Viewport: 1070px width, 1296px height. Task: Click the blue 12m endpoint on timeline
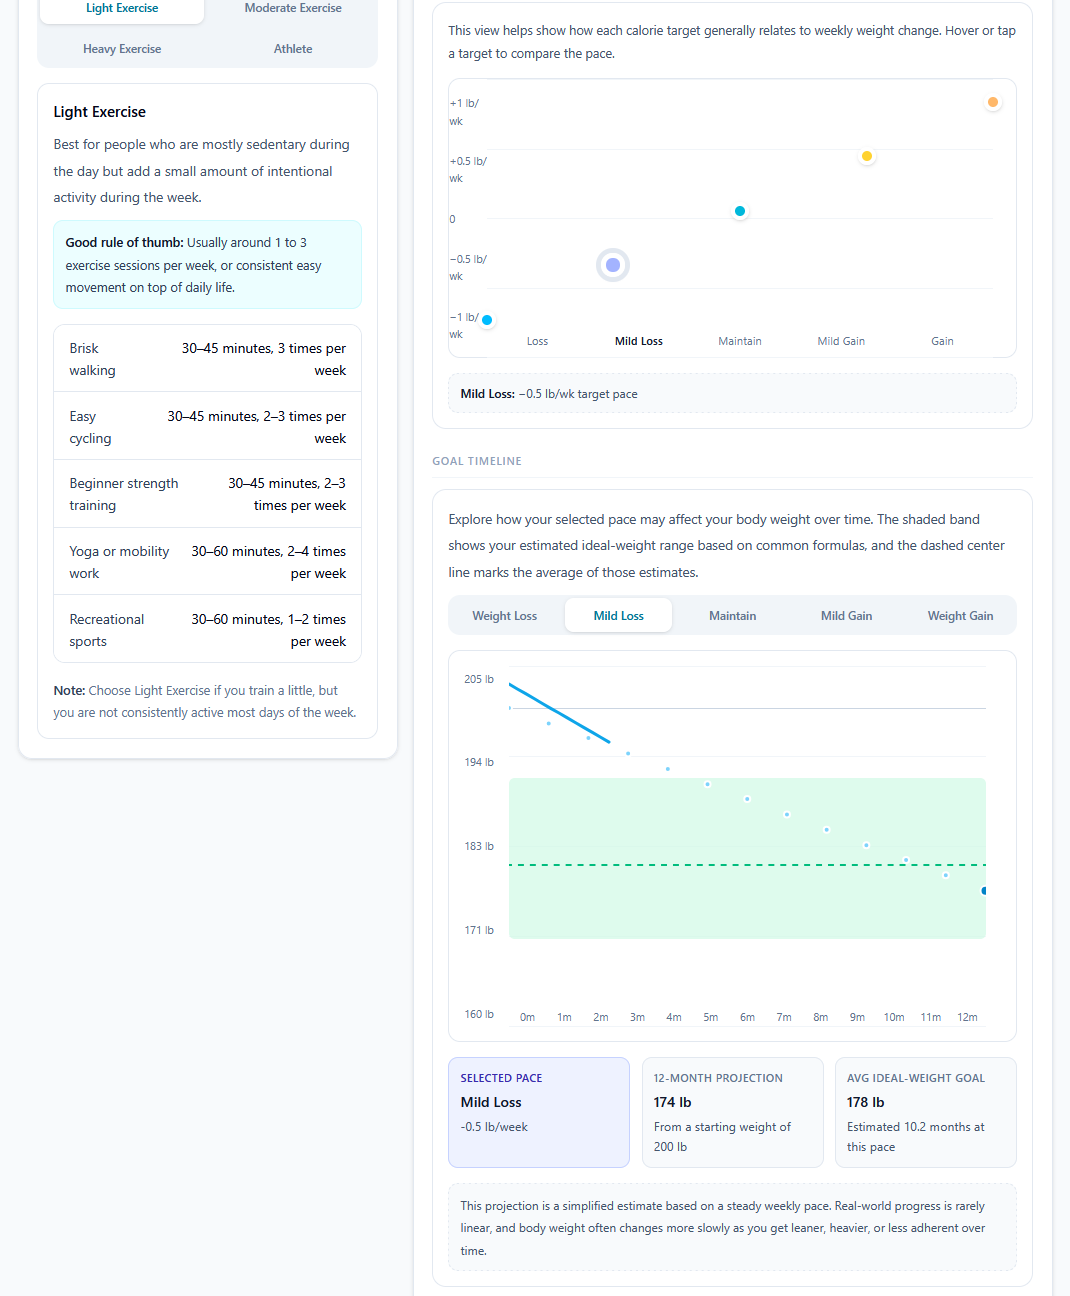pos(984,890)
